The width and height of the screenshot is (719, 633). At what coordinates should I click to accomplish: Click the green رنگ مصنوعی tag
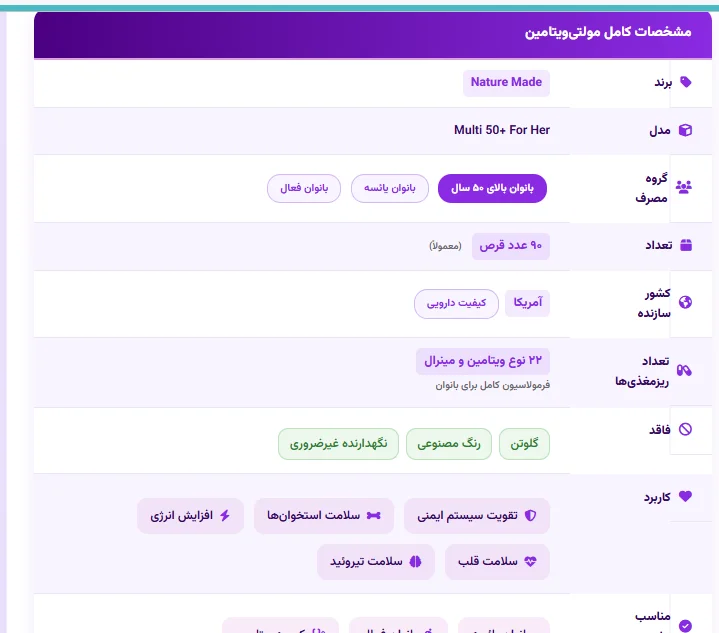(x=449, y=444)
